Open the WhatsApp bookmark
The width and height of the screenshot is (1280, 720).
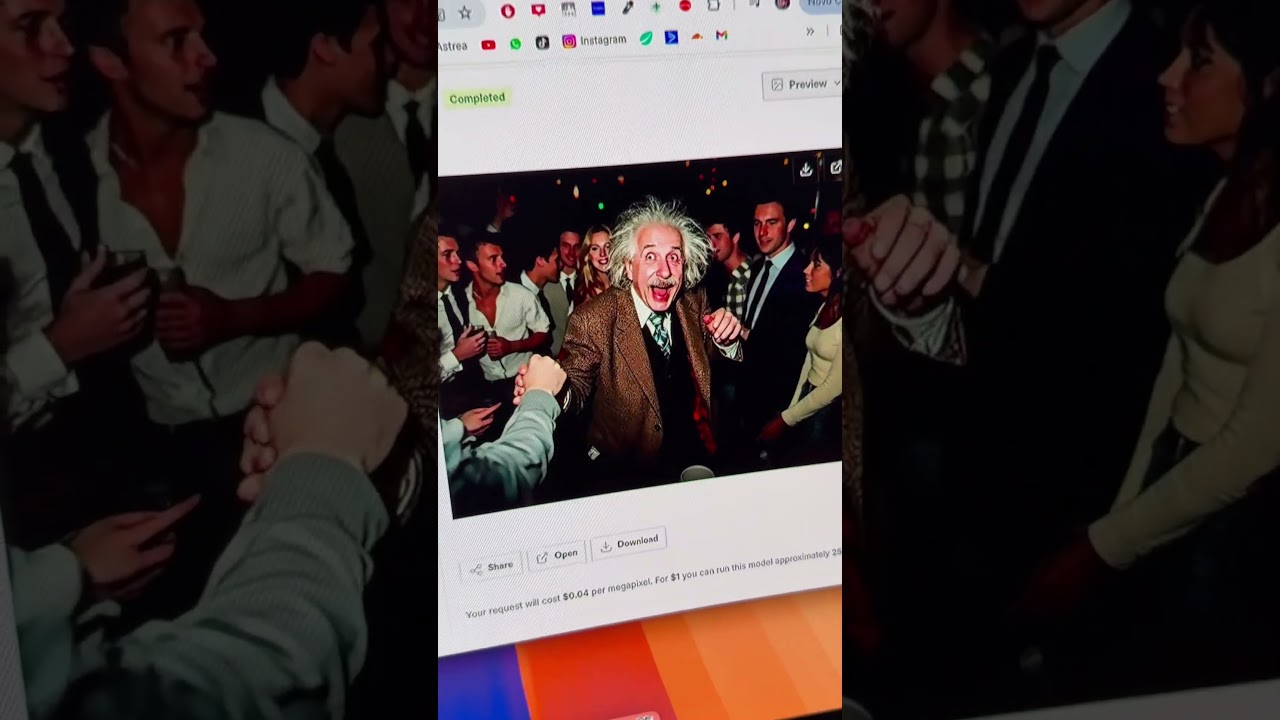point(515,44)
